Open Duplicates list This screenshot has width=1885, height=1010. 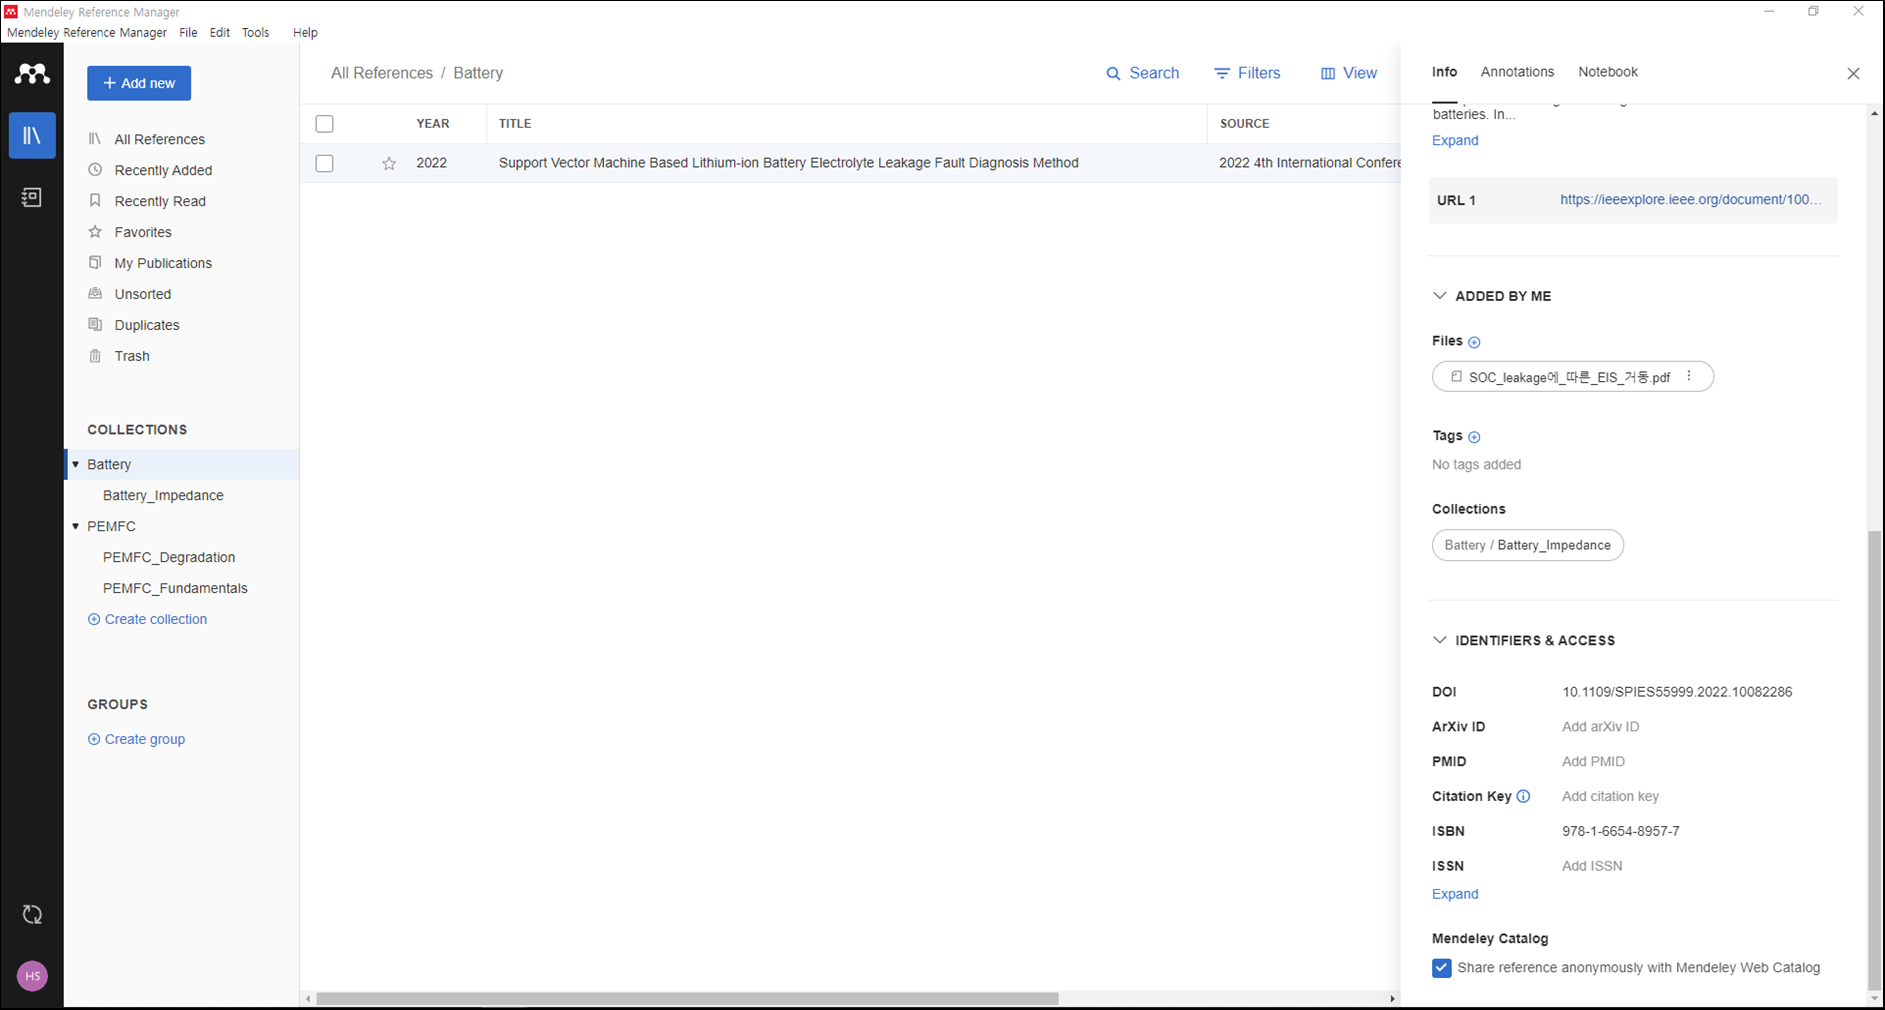pos(147,325)
